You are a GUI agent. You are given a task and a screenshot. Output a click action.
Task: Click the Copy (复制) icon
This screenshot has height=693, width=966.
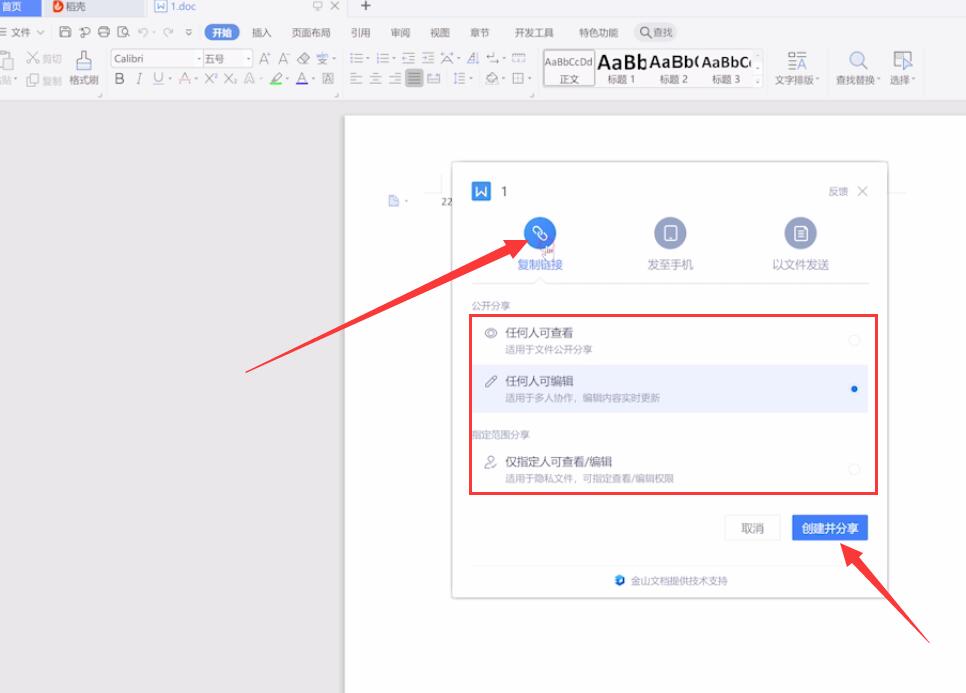tap(33, 80)
